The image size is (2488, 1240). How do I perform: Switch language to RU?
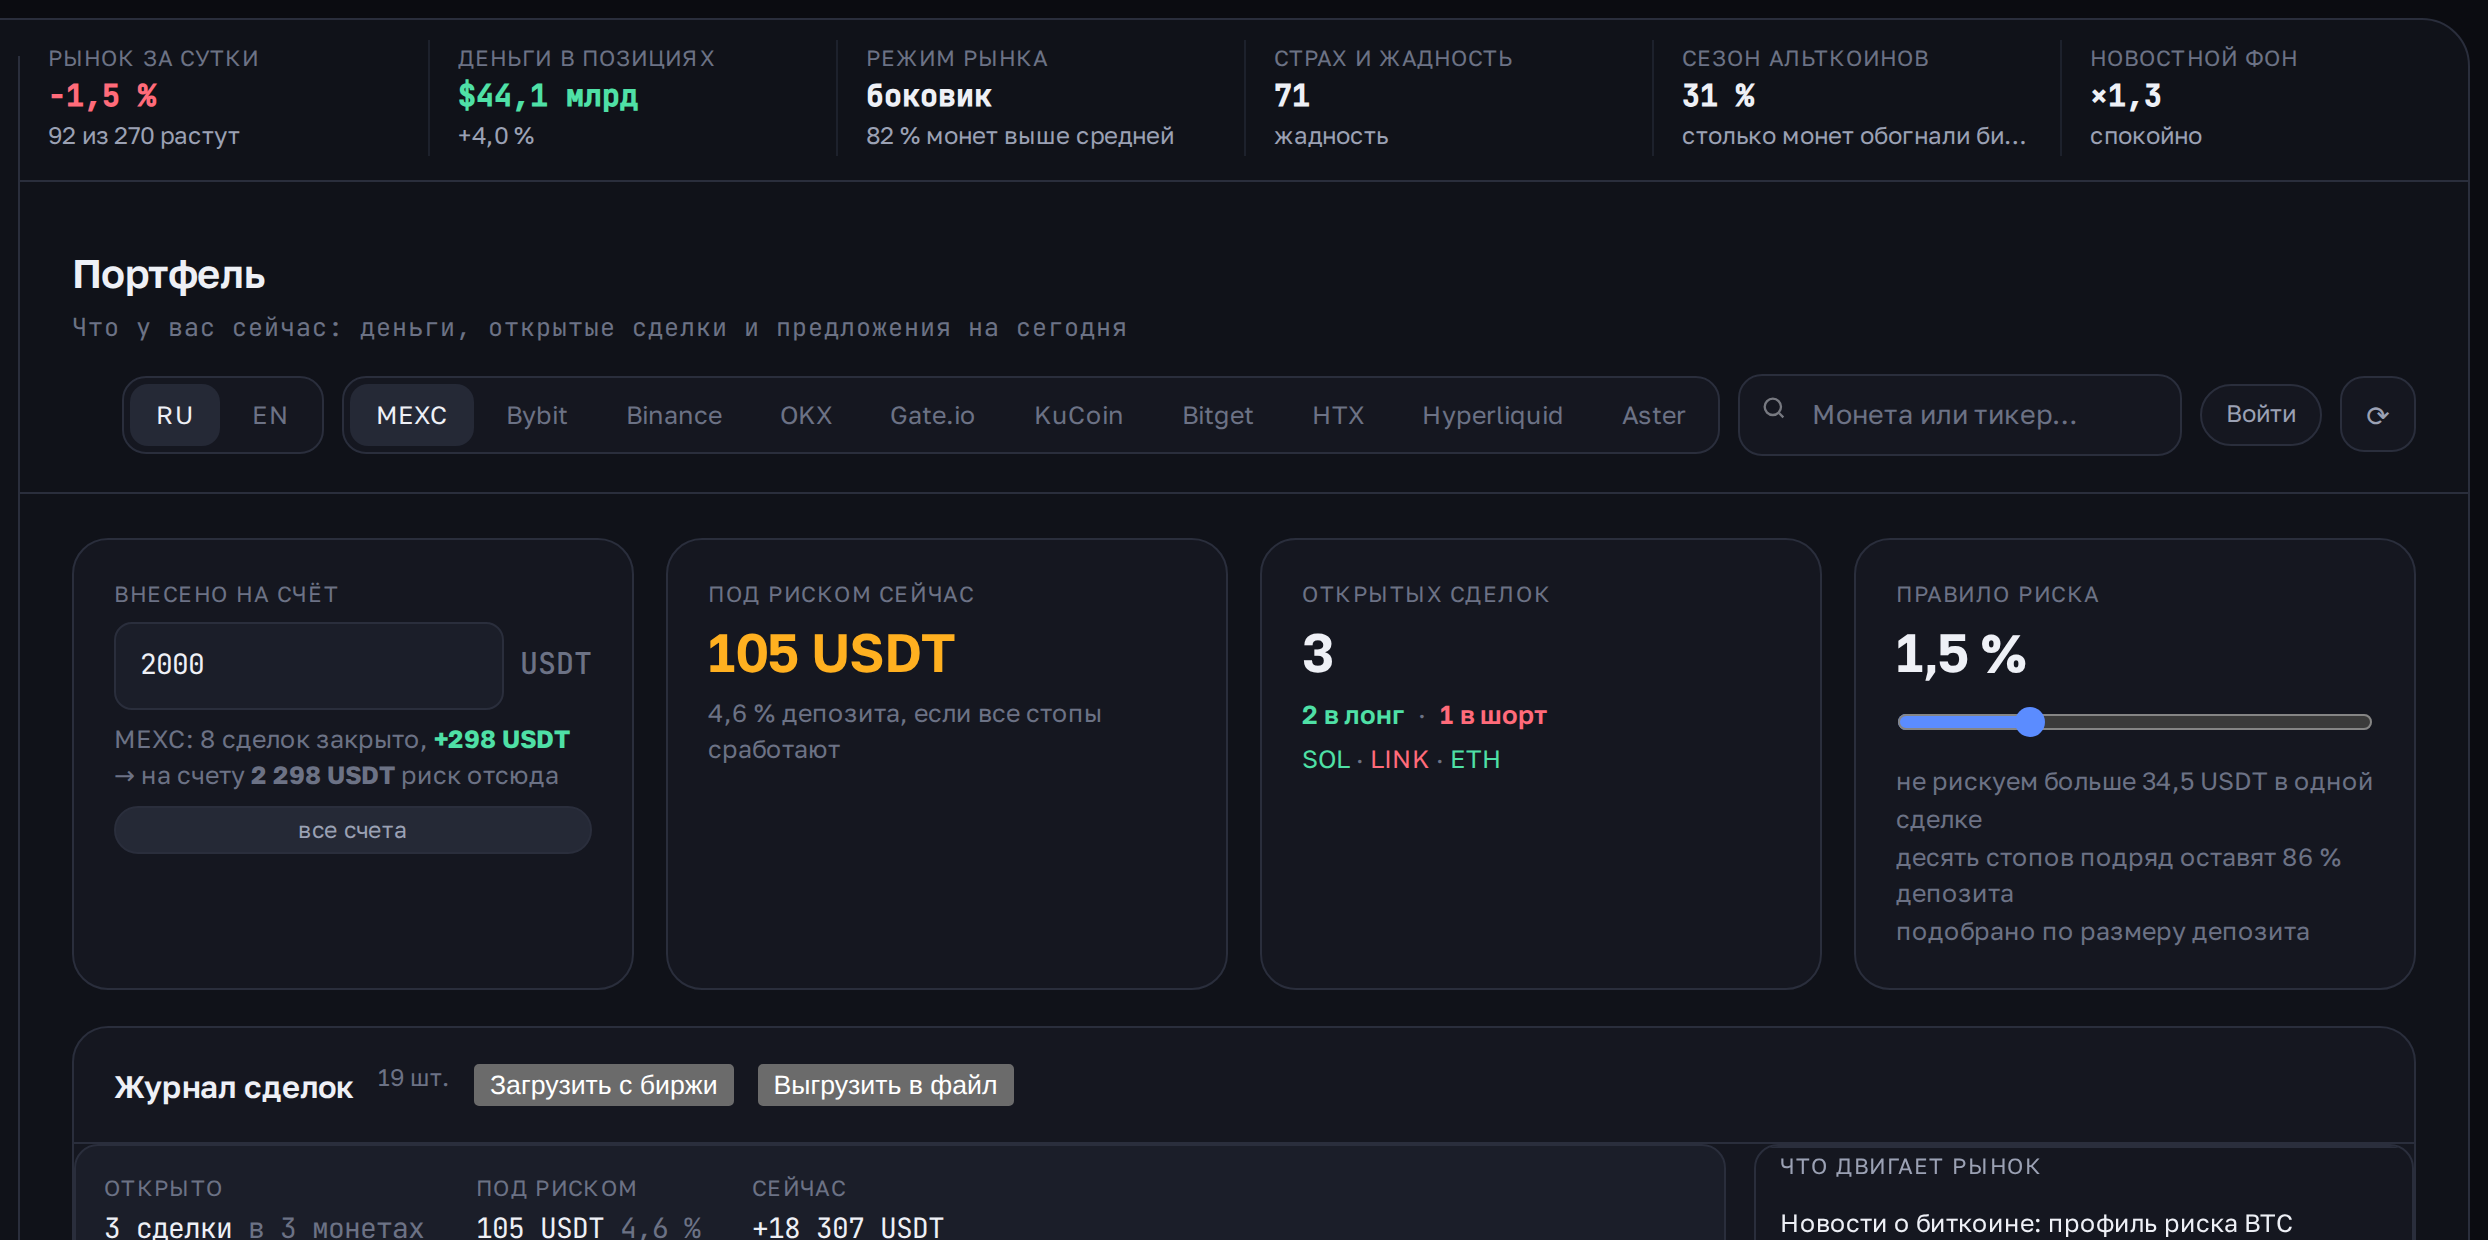click(175, 415)
